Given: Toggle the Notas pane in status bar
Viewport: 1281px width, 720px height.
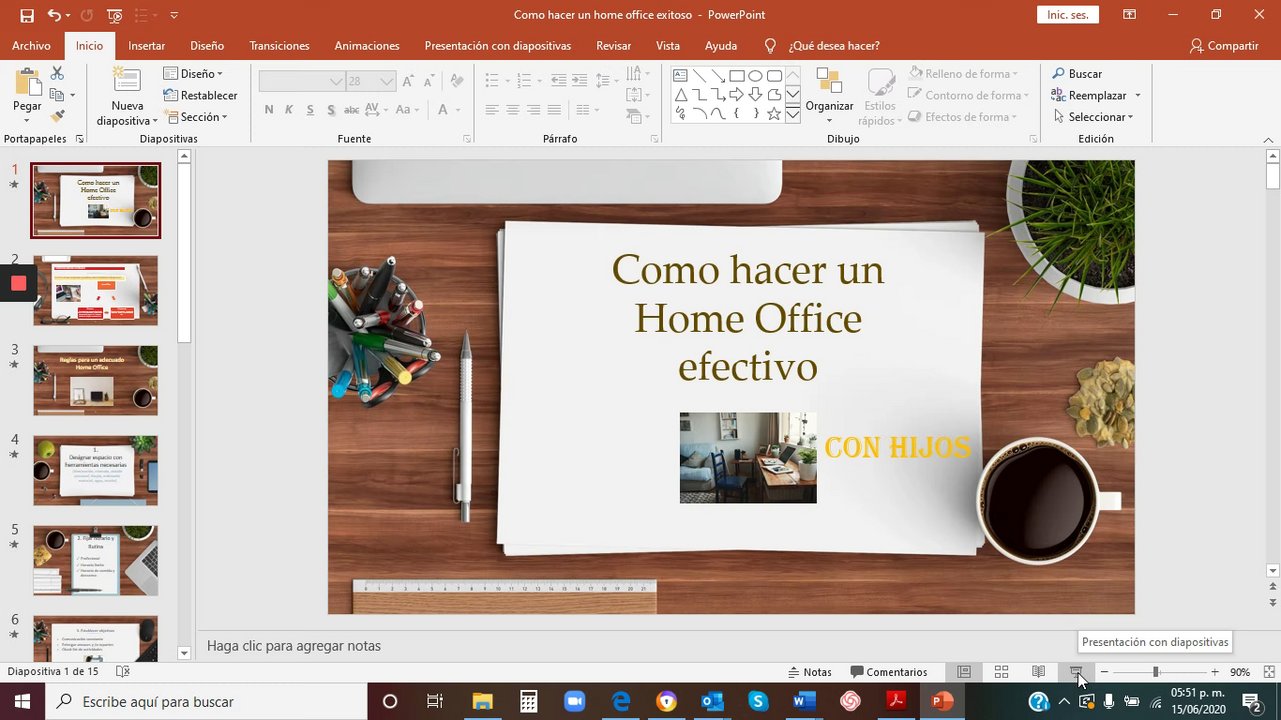Looking at the screenshot, I should tap(809, 672).
